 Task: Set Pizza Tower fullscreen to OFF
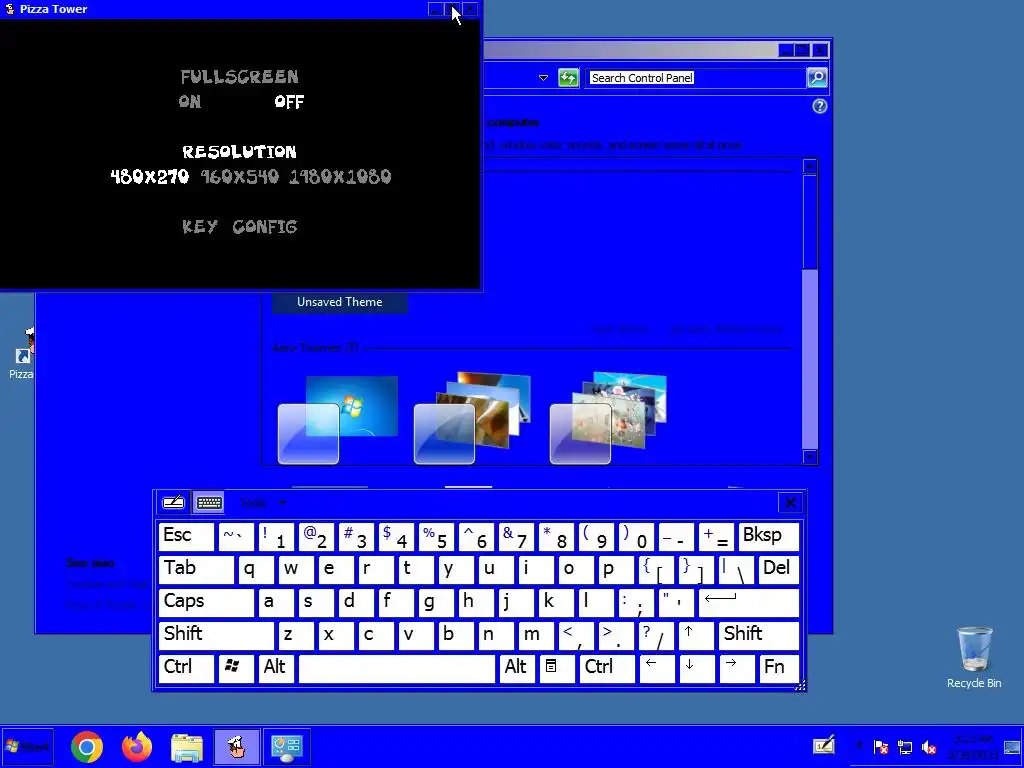pos(289,102)
